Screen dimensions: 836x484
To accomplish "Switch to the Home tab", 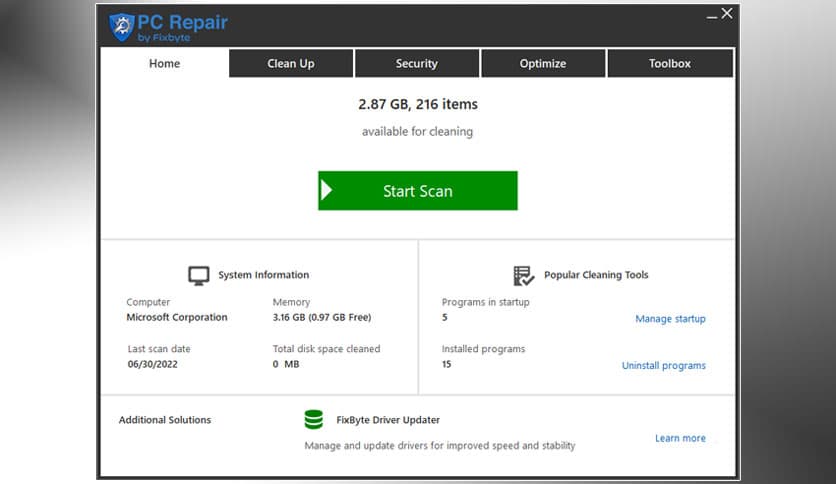I will (164, 63).
